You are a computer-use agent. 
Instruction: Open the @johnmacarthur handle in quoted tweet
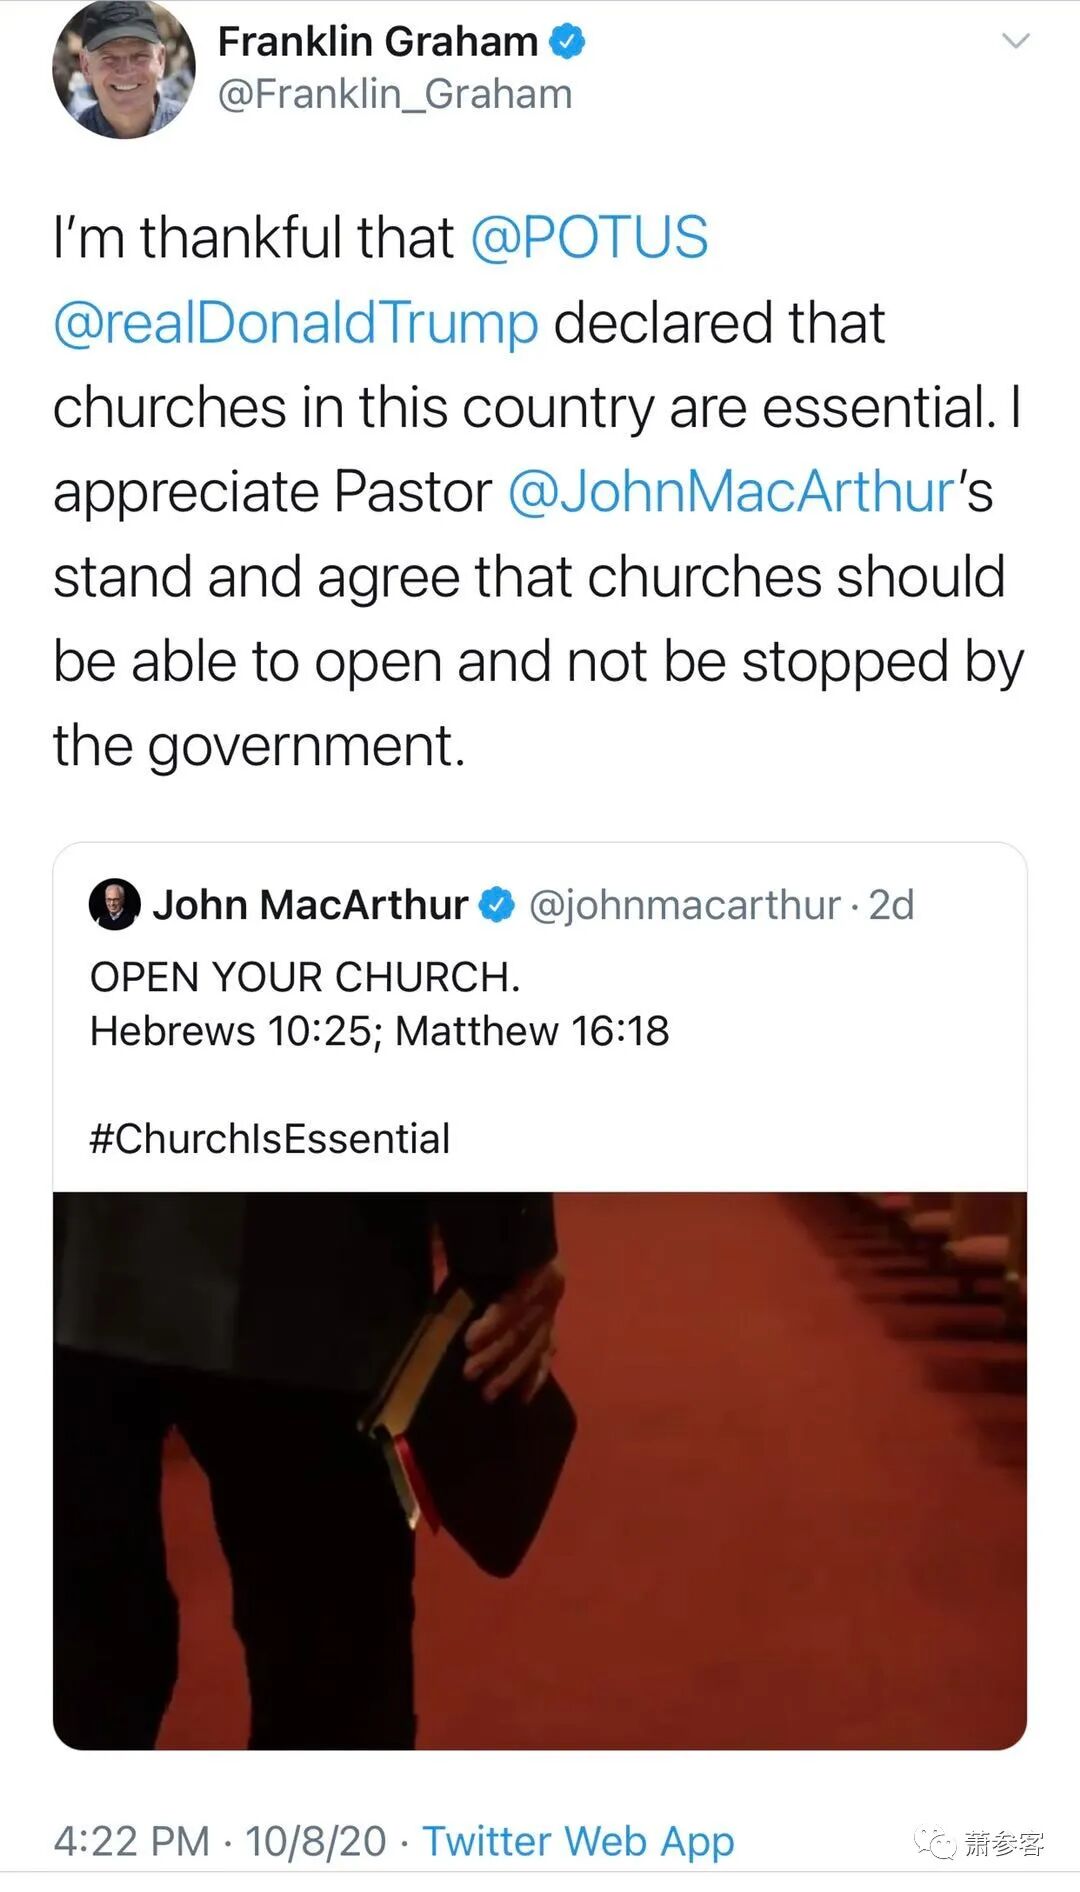684,905
